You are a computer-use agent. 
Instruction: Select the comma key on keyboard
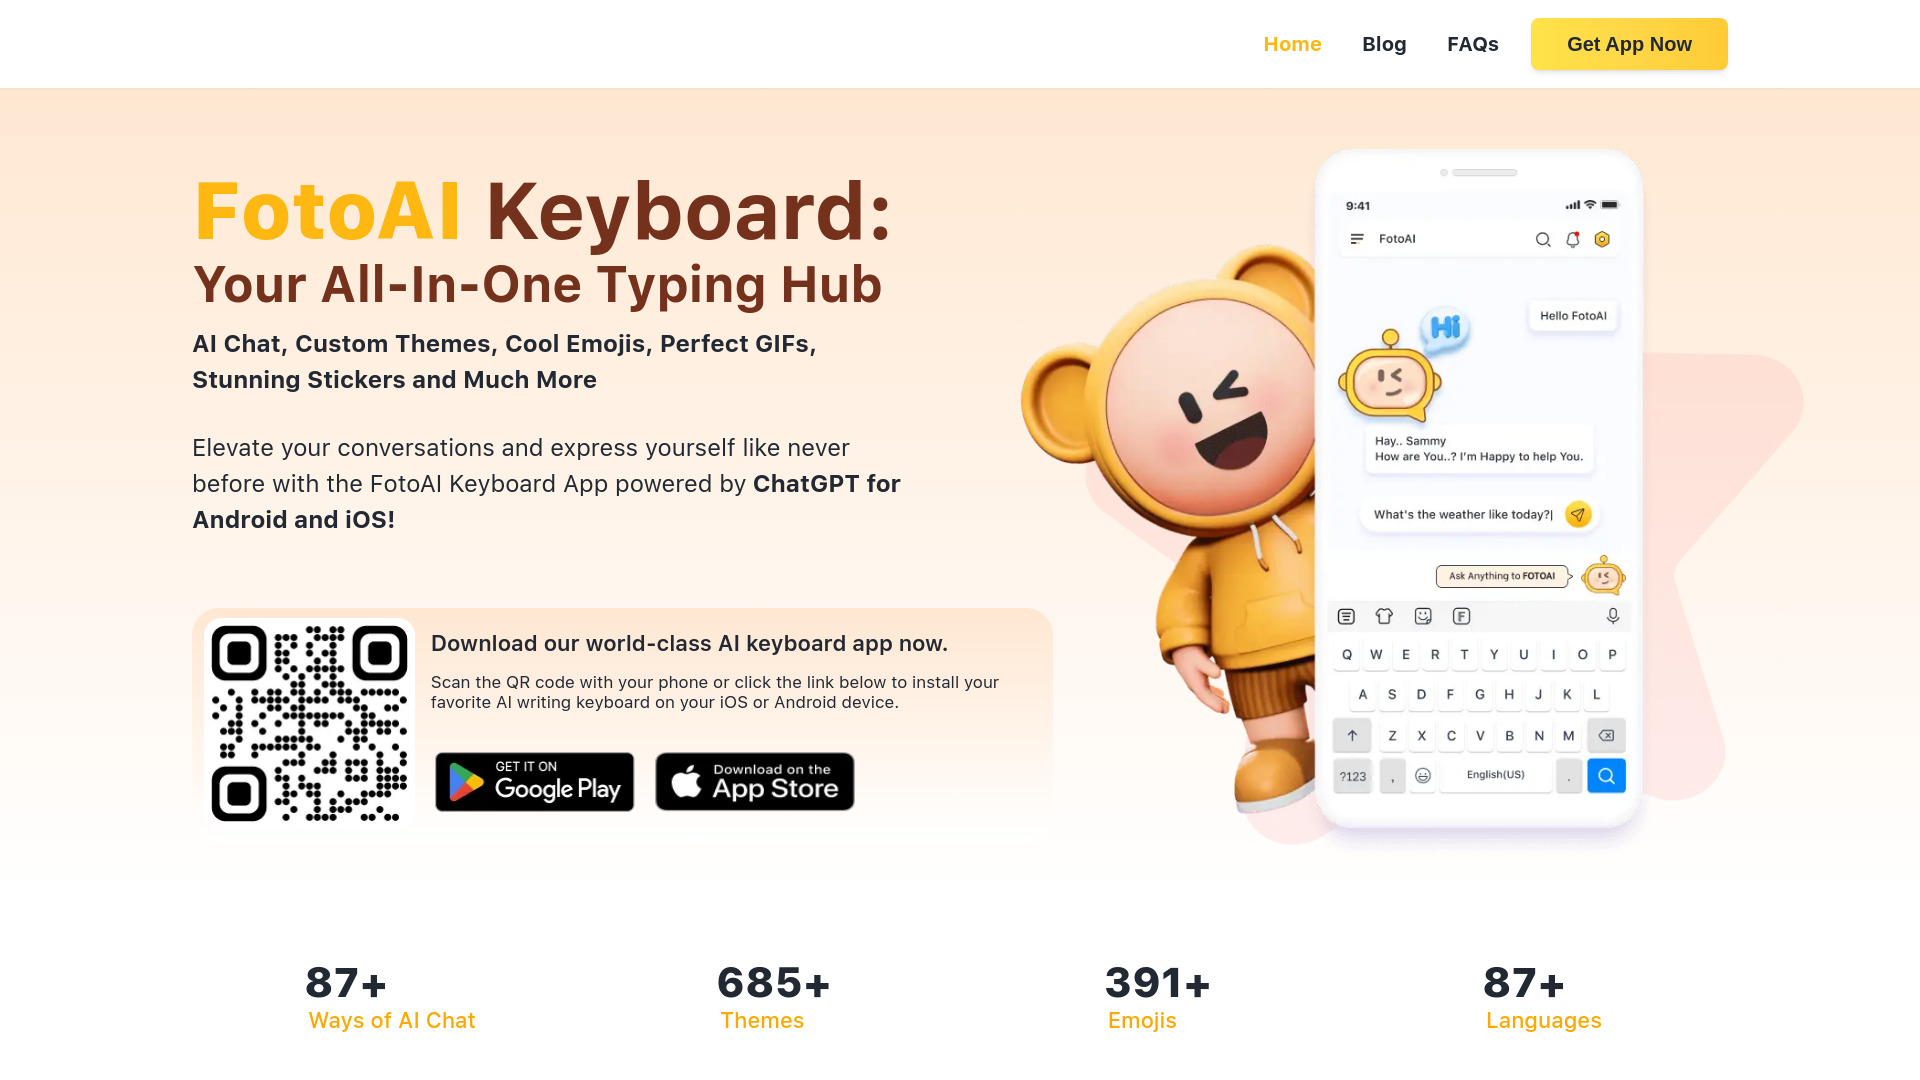[x=1391, y=775]
